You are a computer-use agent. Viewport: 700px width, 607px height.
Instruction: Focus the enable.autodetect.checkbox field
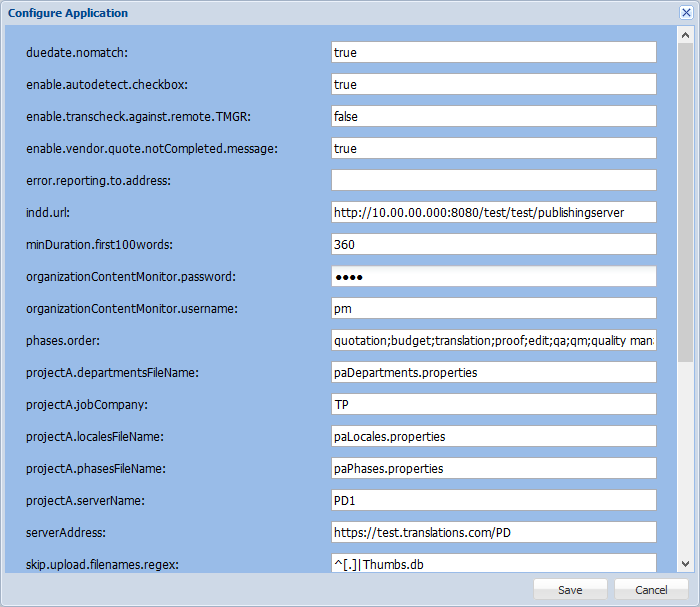[493, 84]
